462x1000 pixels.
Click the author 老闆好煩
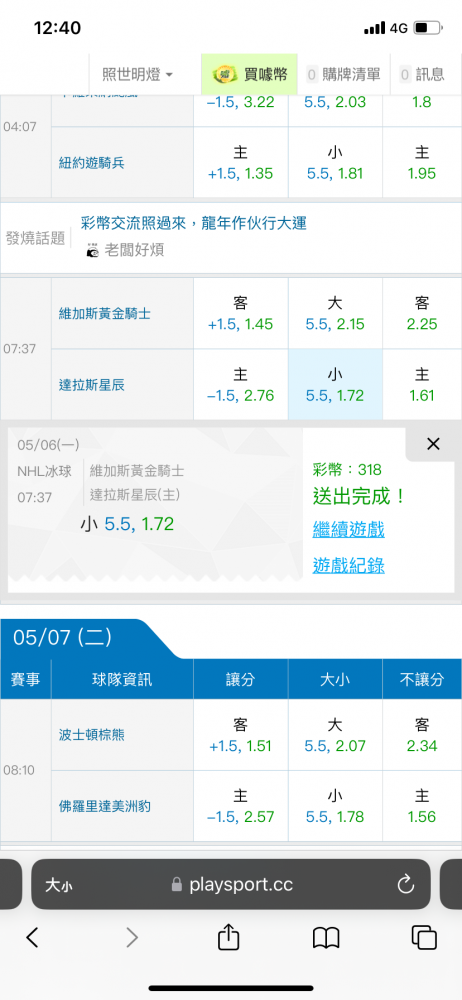click(x=134, y=250)
